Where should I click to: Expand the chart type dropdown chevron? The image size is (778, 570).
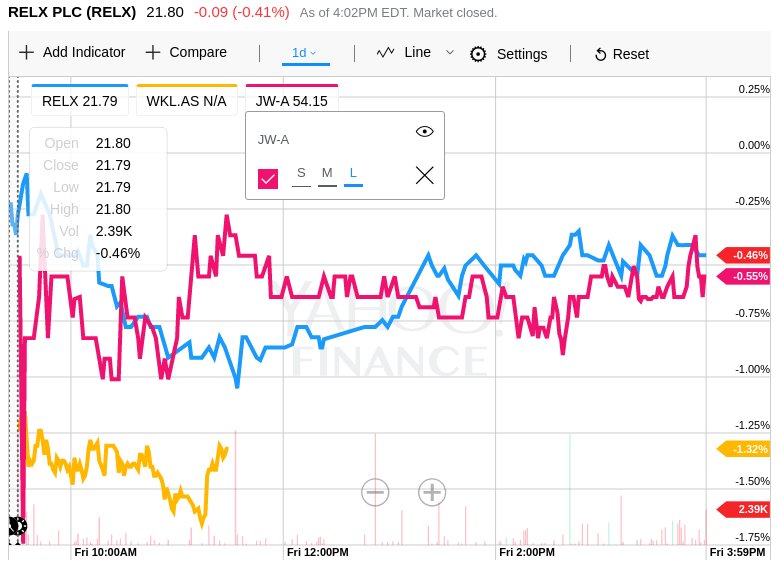[x=450, y=52]
